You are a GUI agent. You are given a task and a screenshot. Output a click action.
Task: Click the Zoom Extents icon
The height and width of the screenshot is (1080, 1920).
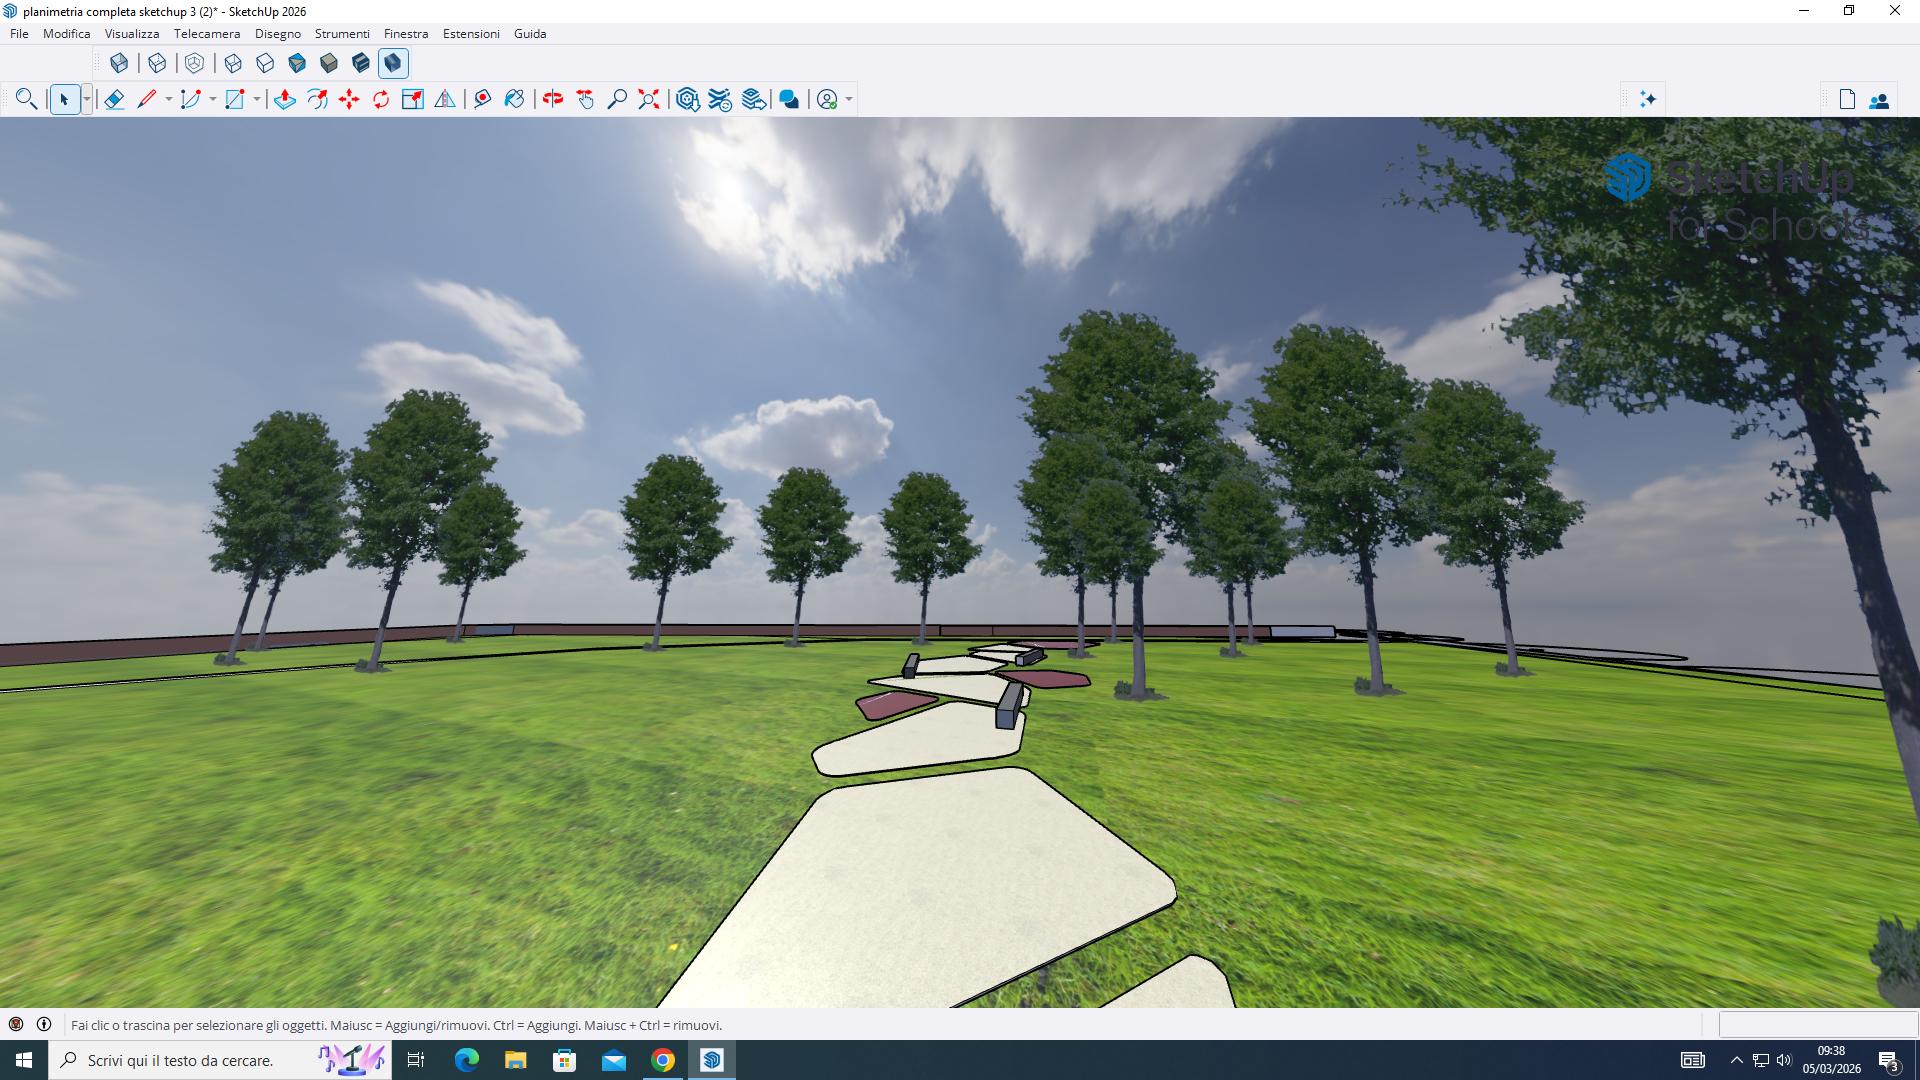(x=649, y=99)
